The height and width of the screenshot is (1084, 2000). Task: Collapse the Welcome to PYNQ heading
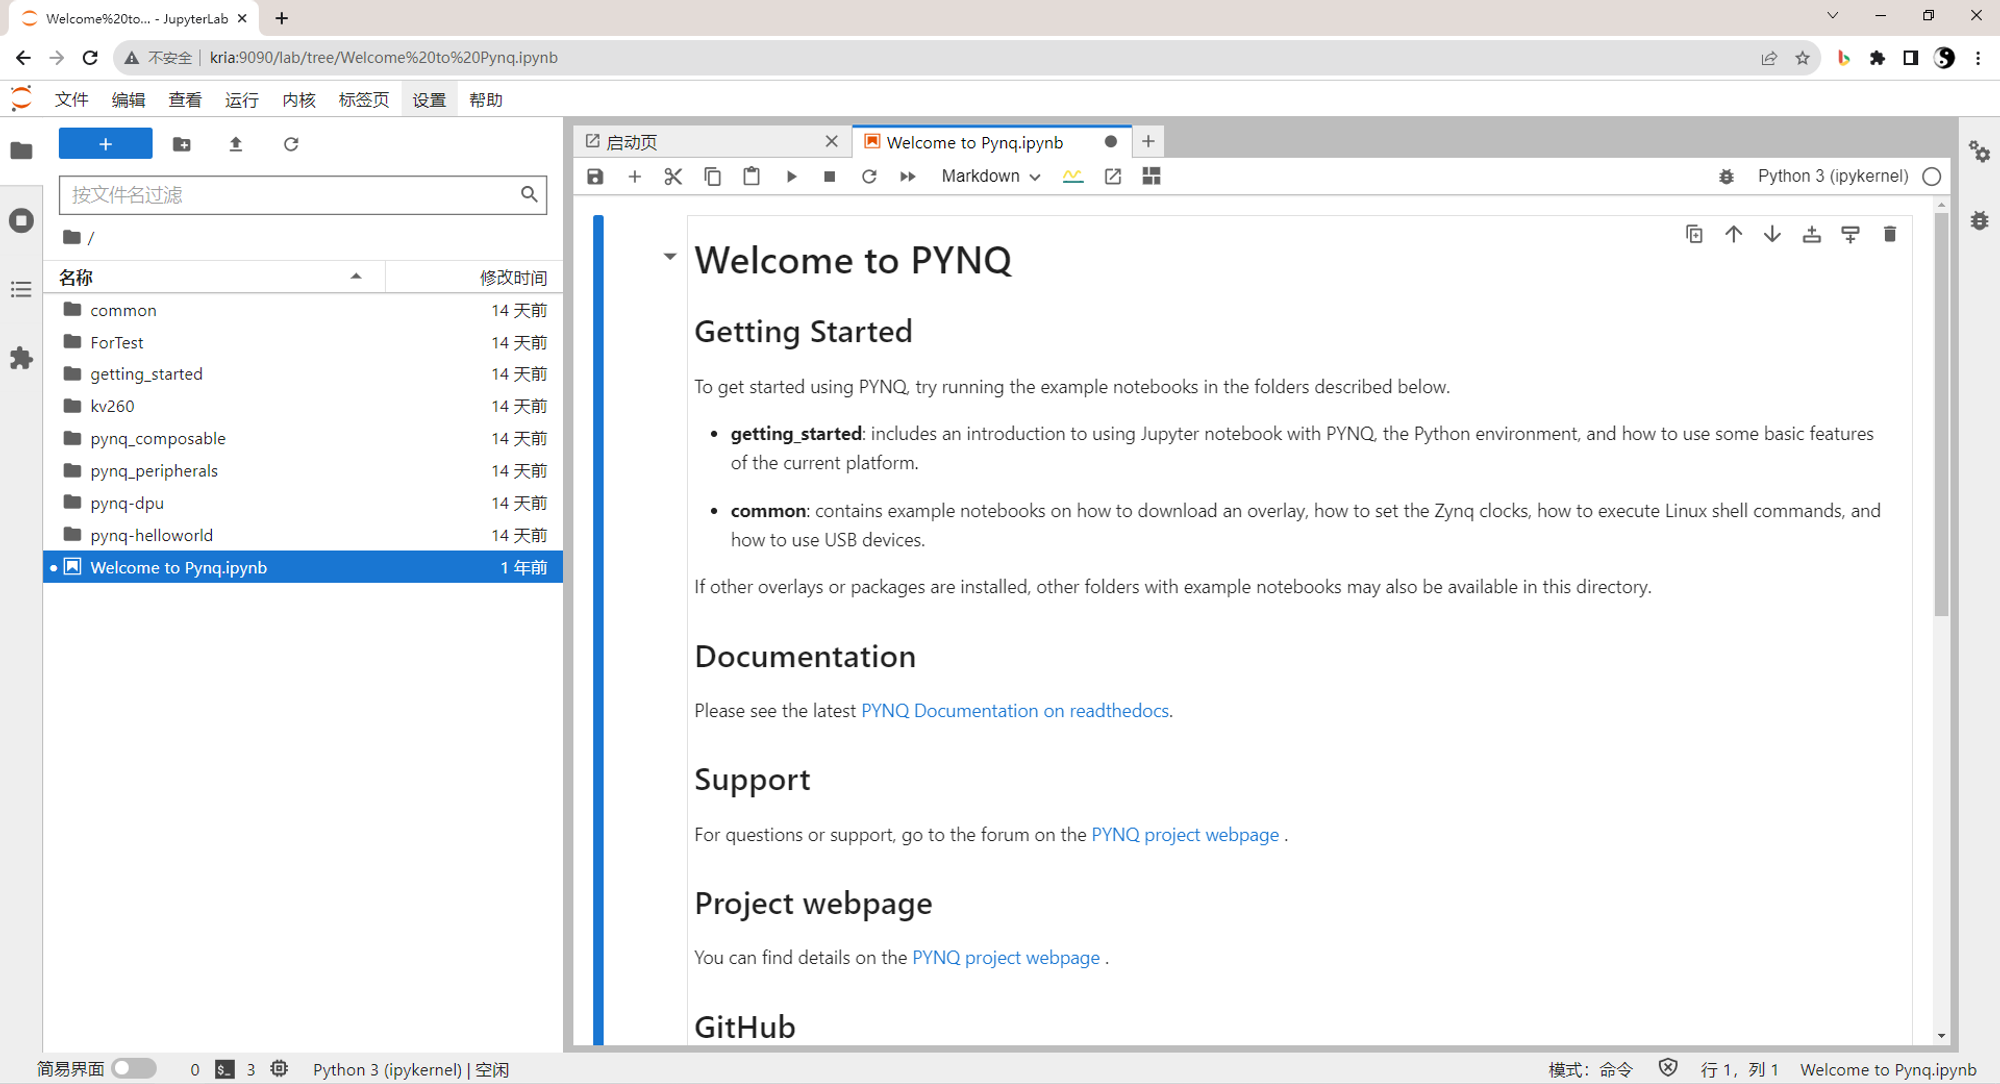click(670, 257)
